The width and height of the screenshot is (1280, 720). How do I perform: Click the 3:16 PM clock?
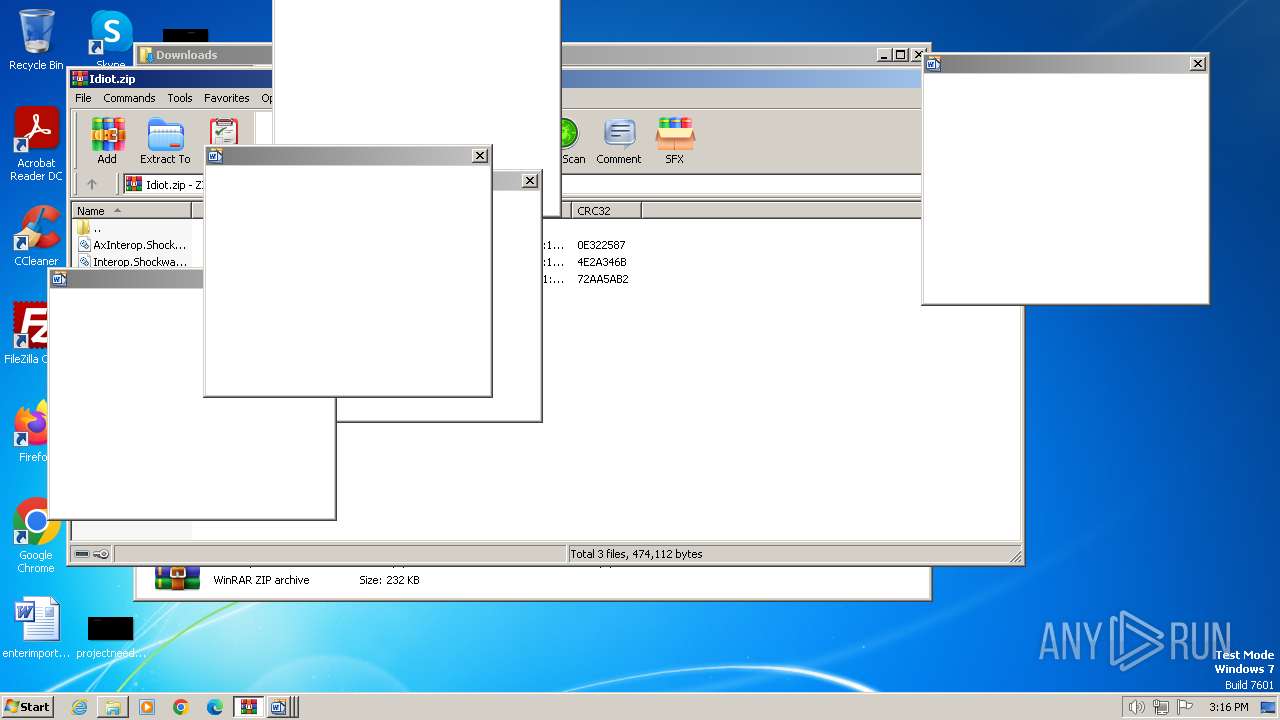[x=1228, y=707]
